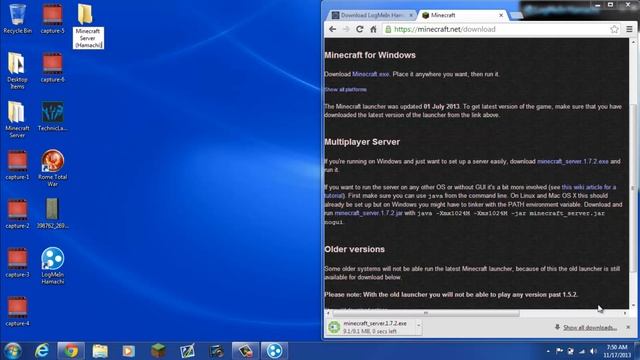Select the capture-5 desktop file
The width and height of the screenshot is (640, 360).
click(x=53, y=18)
